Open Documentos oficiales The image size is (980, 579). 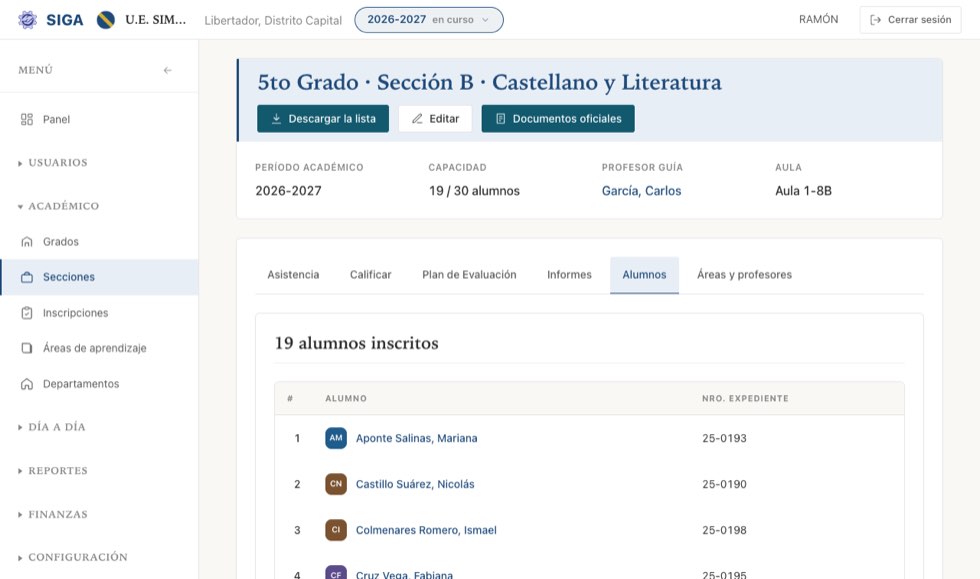(x=558, y=119)
